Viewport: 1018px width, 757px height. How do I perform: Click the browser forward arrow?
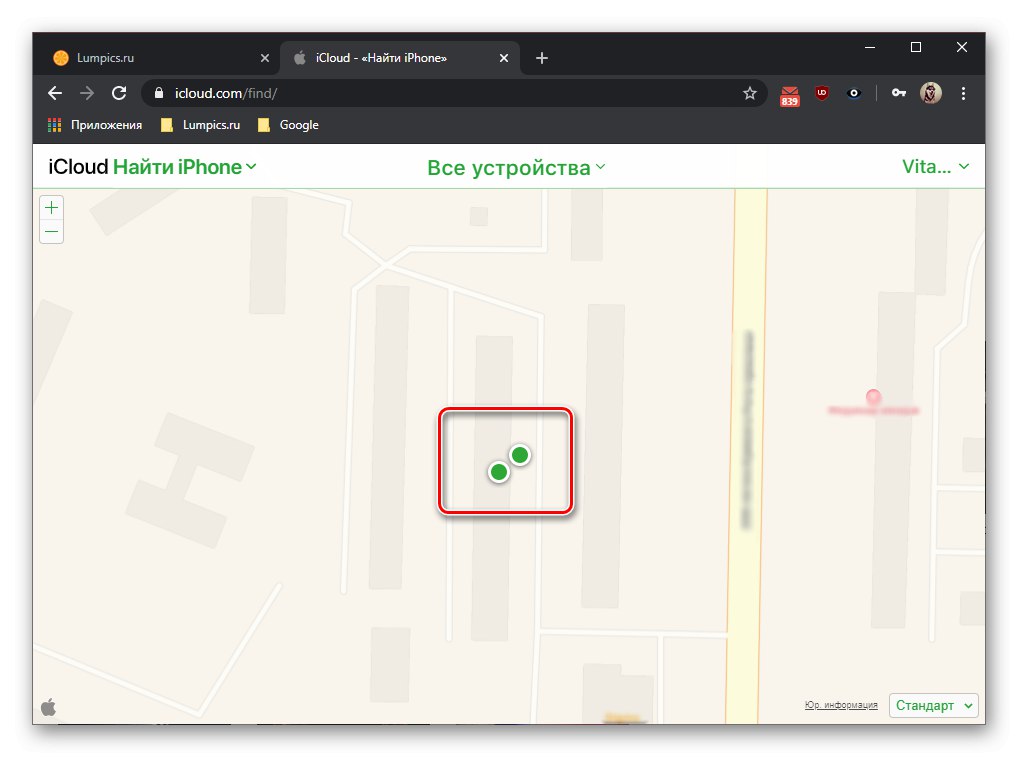(x=87, y=93)
